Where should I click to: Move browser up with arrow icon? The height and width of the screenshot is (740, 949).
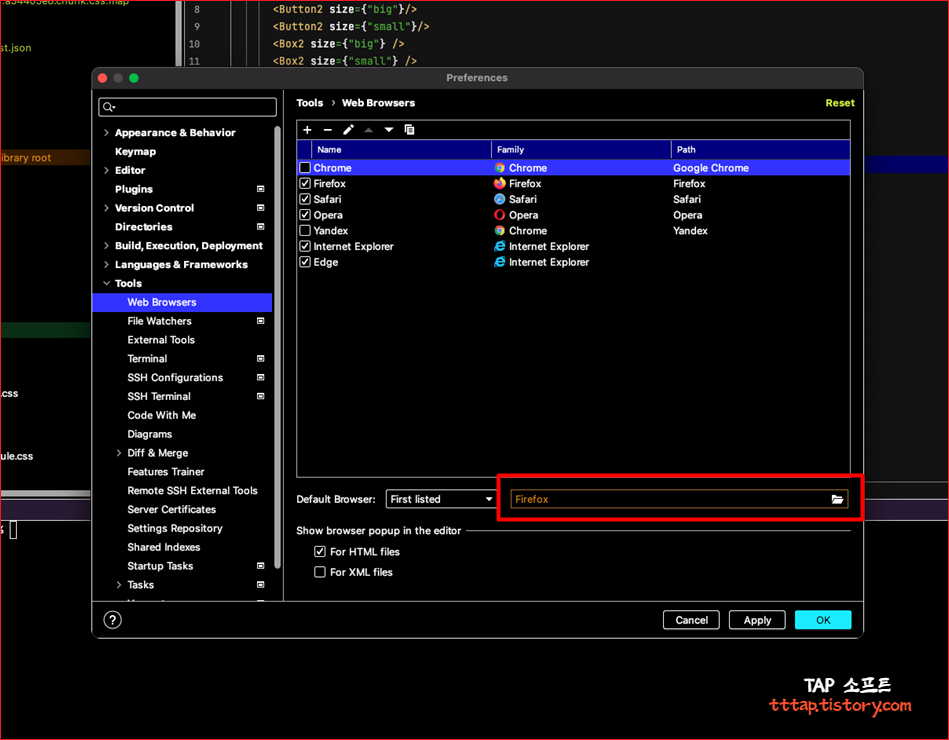click(x=369, y=129)
